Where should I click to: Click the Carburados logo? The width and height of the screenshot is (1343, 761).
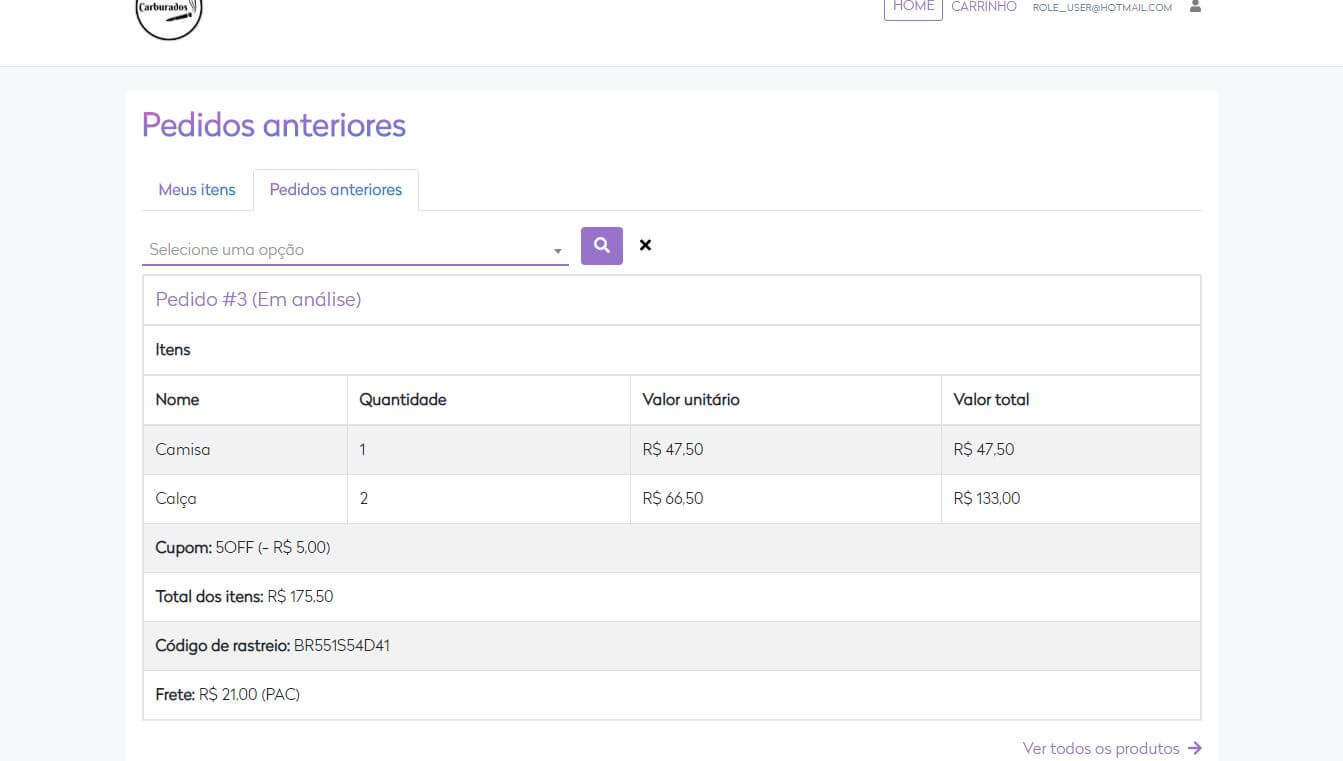169,14
